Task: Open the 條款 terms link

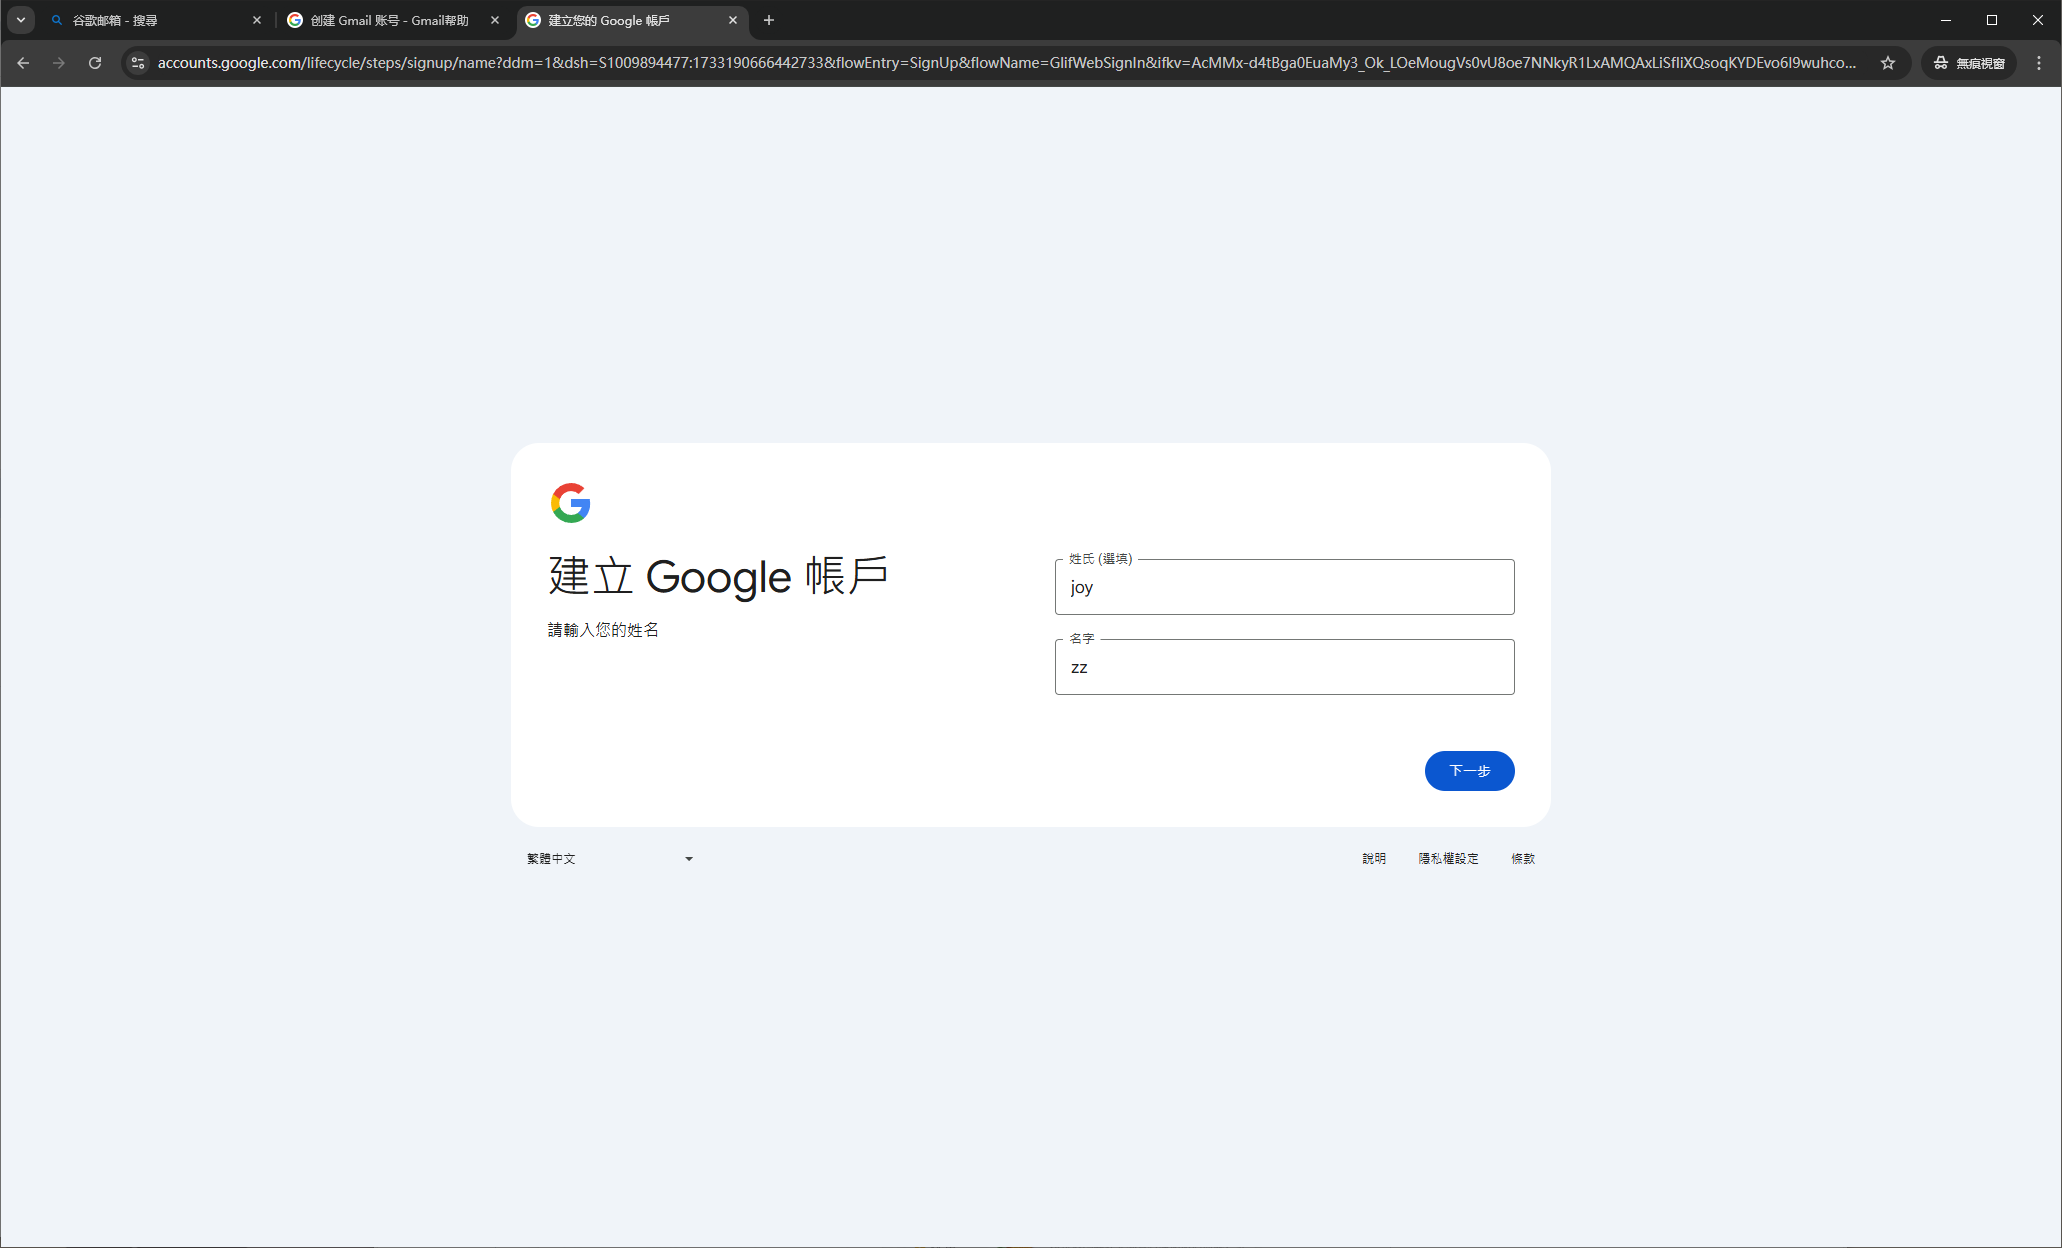Action: pyautogui.click(x=1523, y=859)
